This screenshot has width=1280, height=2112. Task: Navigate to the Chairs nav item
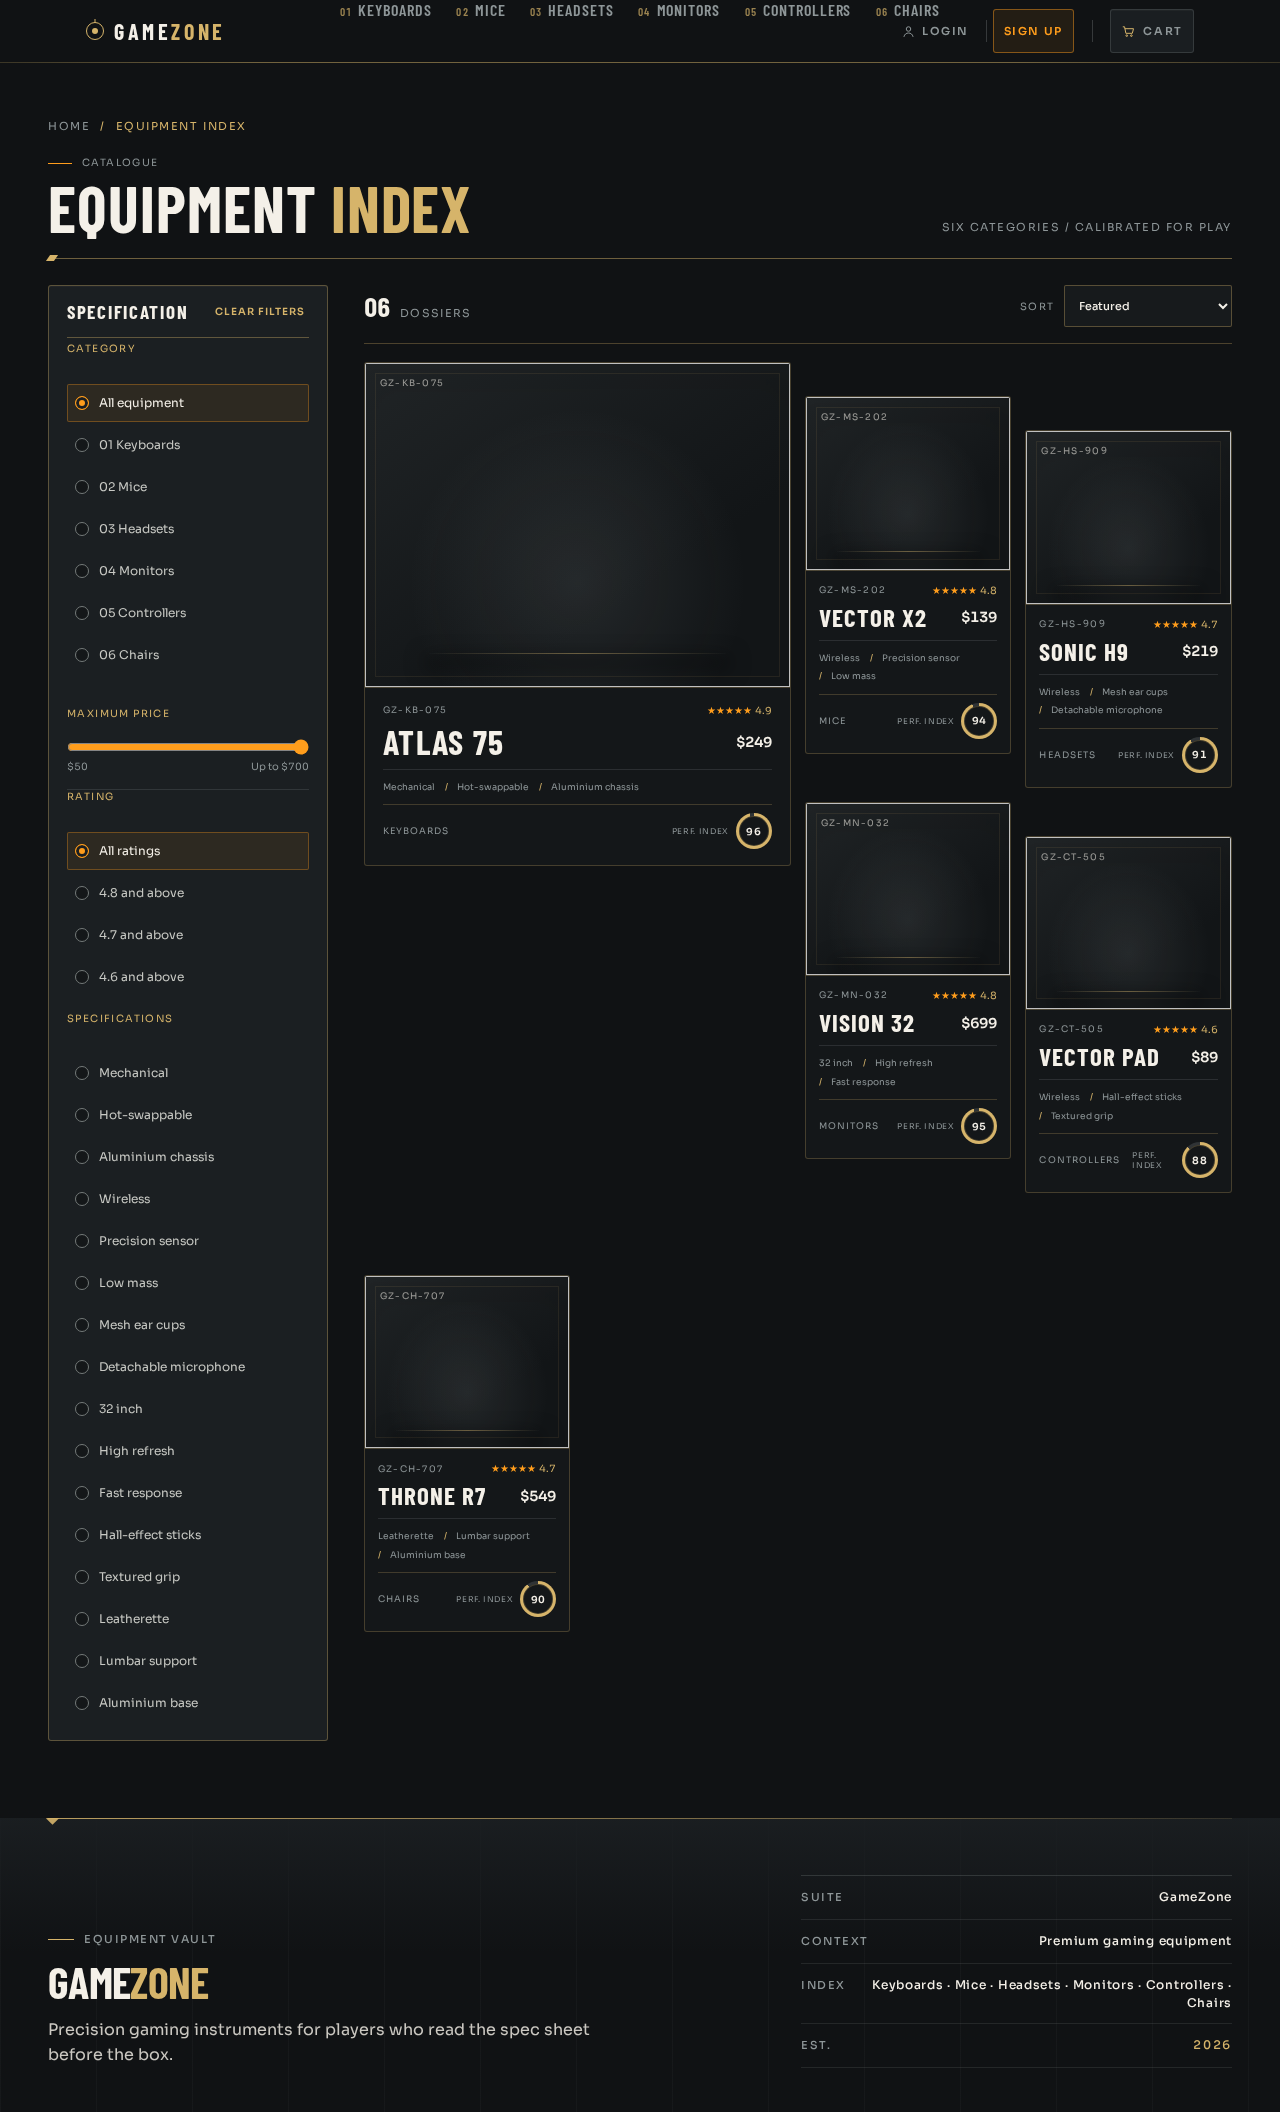click(x=908, y=11)
